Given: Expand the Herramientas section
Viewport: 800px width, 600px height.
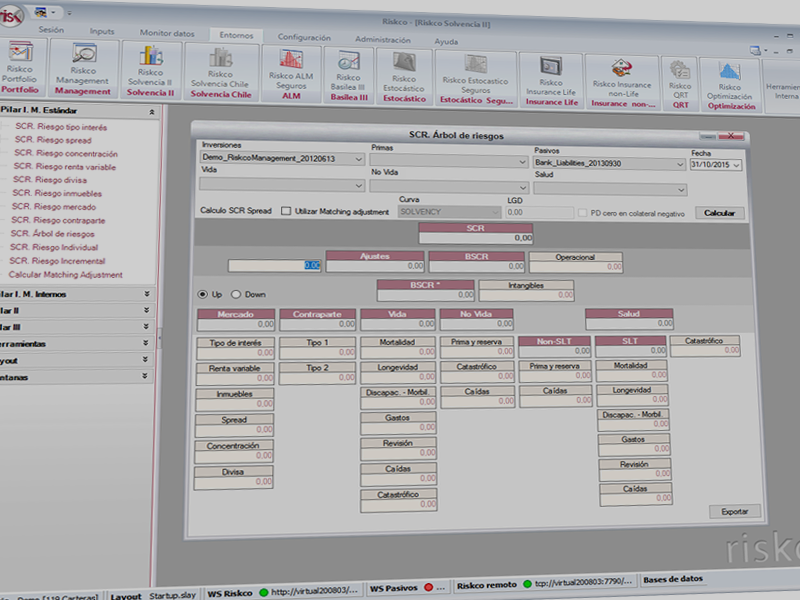Looking at the screenshot, I should [x=145, y=343].
